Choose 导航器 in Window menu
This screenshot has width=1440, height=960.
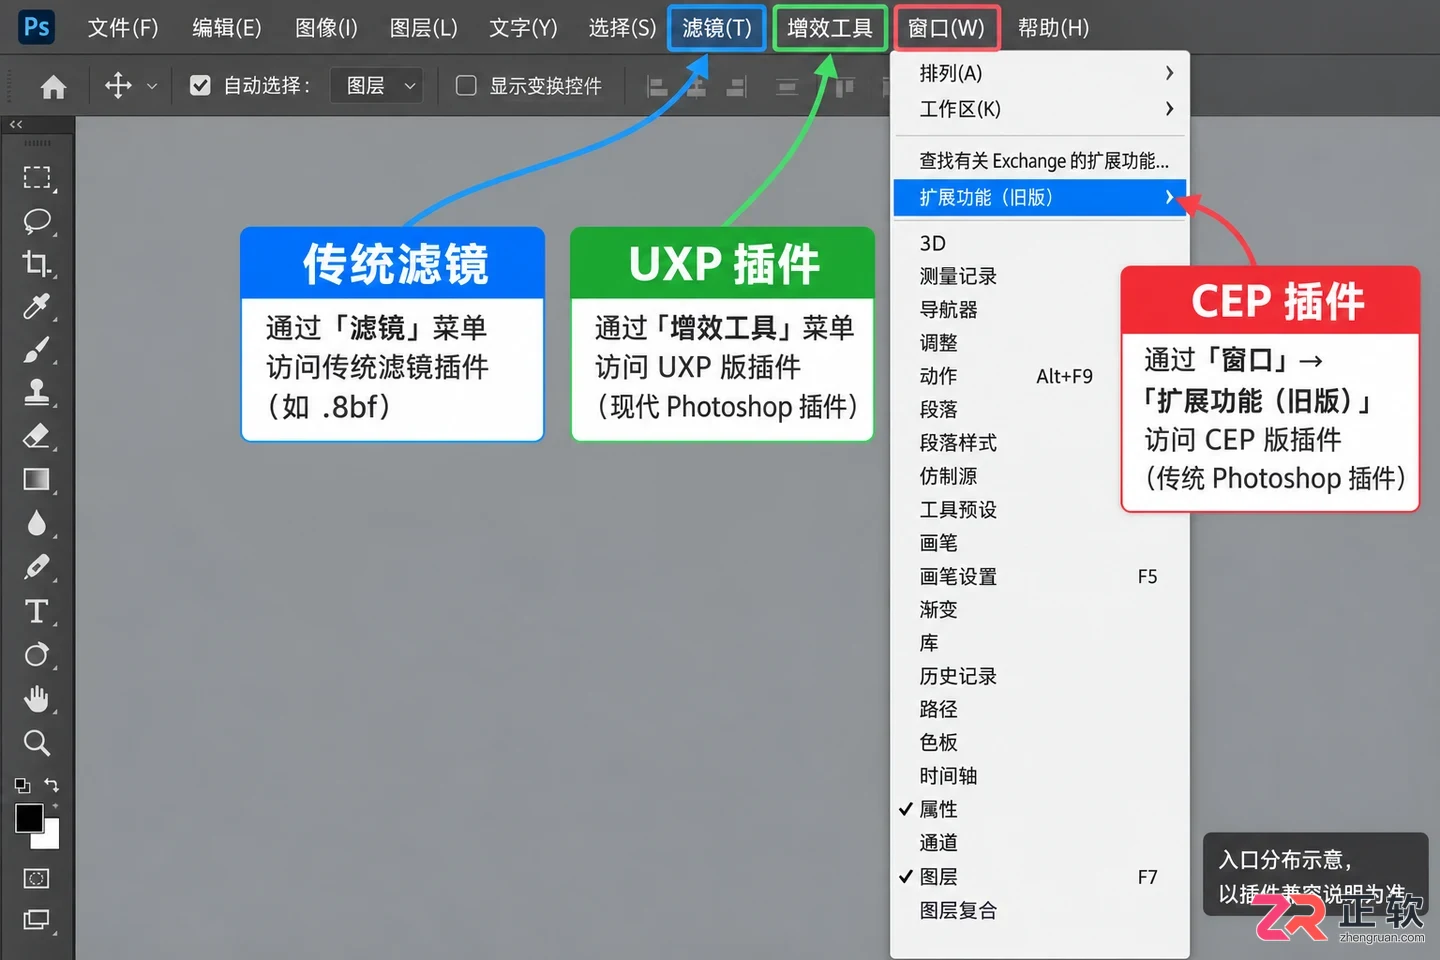pyautogui.click(x=1040, y=309)
